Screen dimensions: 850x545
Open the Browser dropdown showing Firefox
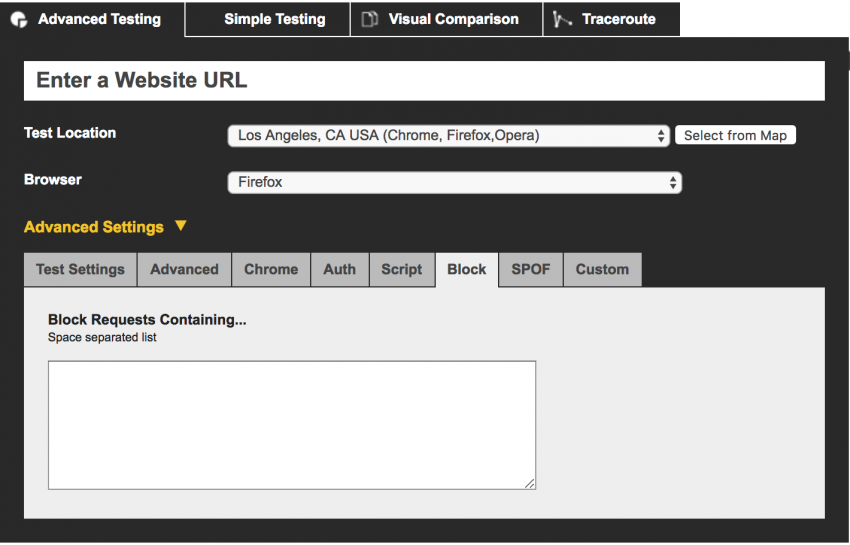click(455, 183)
